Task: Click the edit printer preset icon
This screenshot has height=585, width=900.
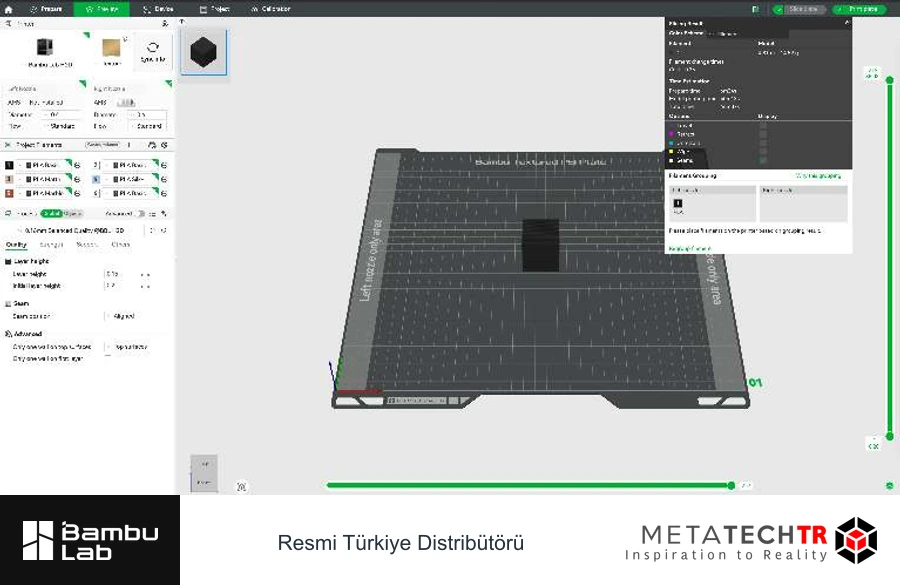Action: click(x=165, y=24)
